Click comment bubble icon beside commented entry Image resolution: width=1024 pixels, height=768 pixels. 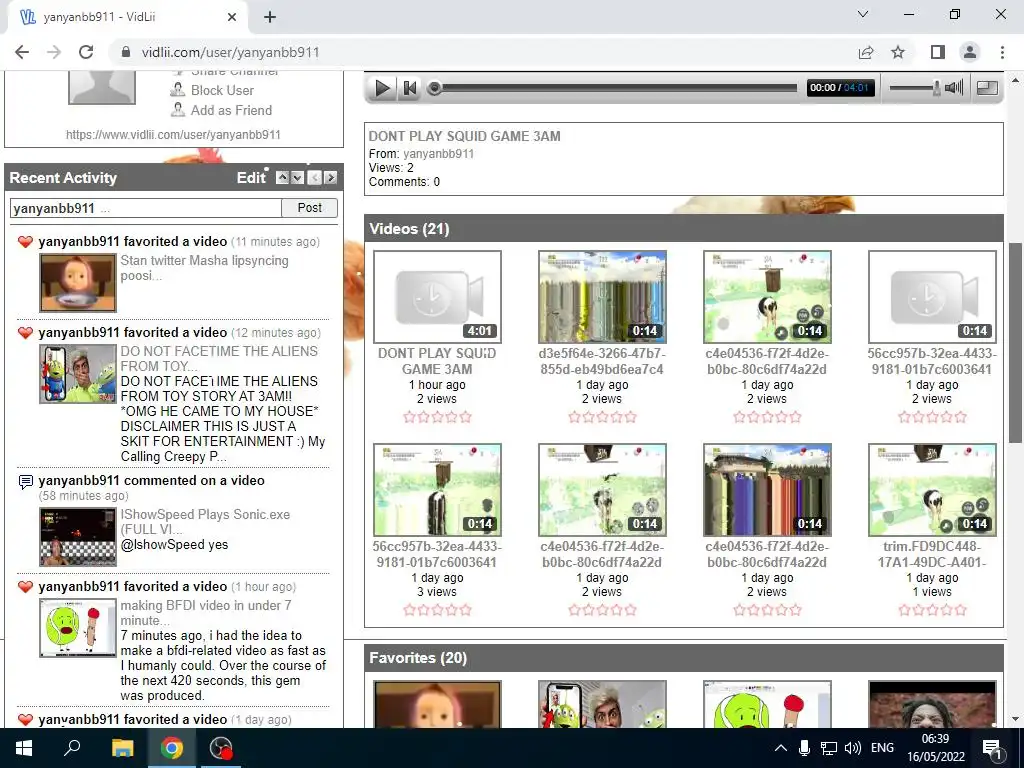click(25, 482)
